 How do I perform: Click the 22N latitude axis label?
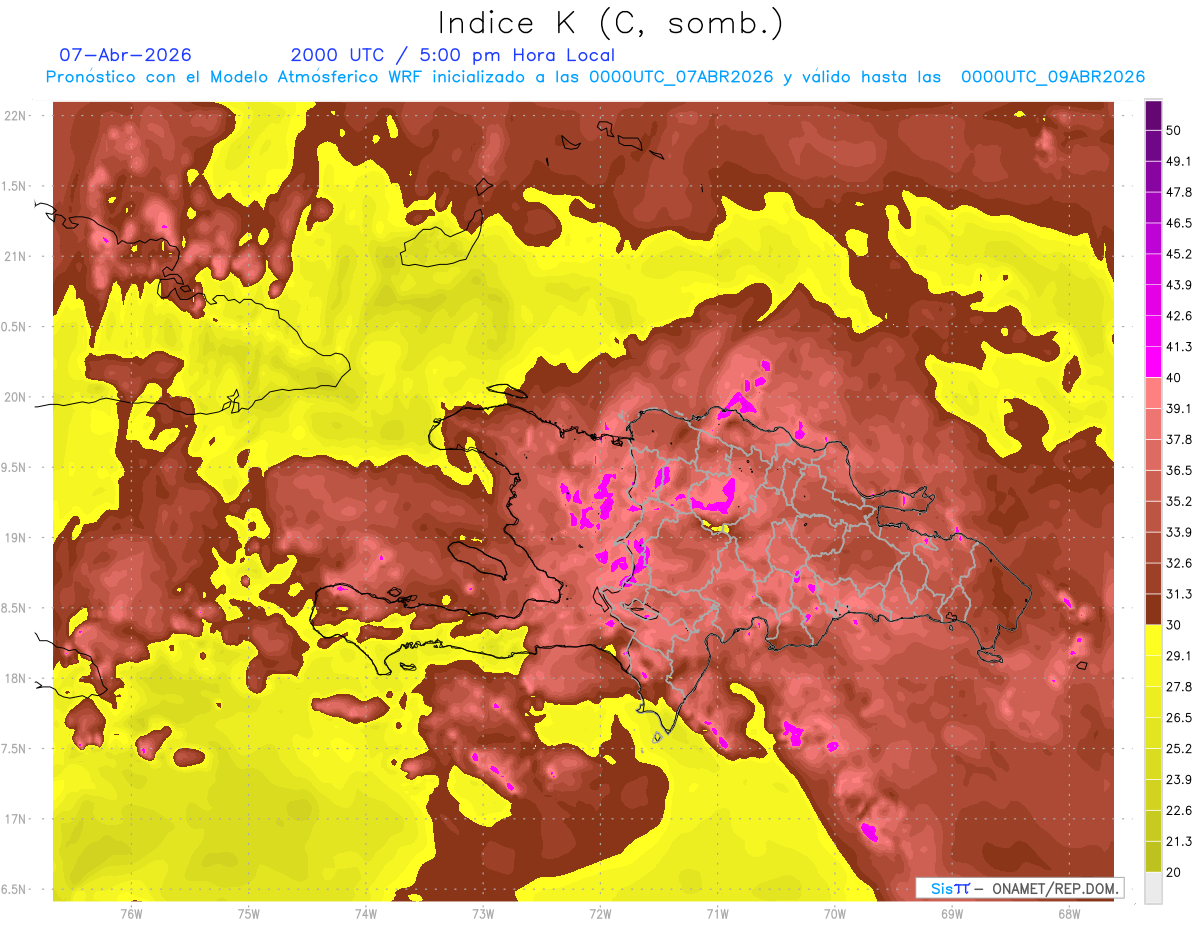[16, 115]
